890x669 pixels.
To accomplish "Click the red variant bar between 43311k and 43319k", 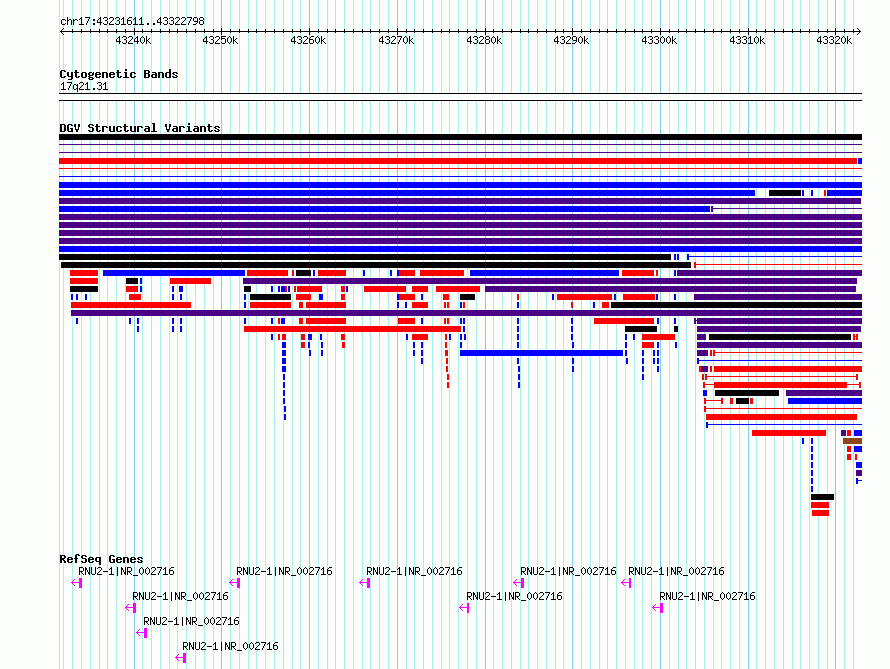I will [x=788, y=433].
